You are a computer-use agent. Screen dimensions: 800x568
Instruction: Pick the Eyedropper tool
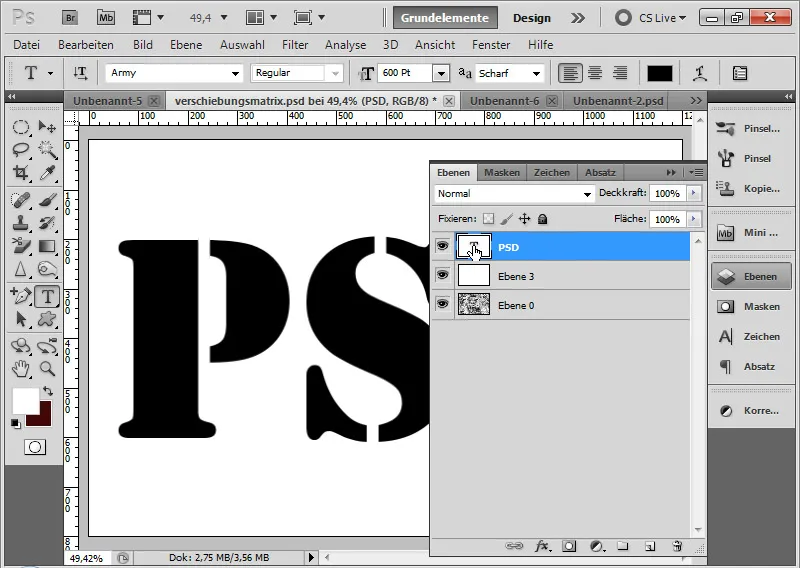pos(47,173)
